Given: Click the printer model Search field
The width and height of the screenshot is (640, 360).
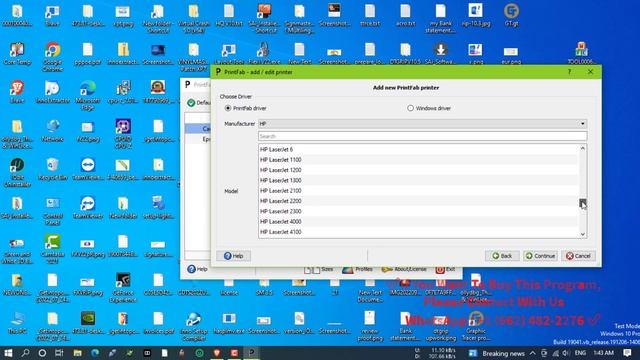Looking at the screenshot, I should [x=422, y=136].
